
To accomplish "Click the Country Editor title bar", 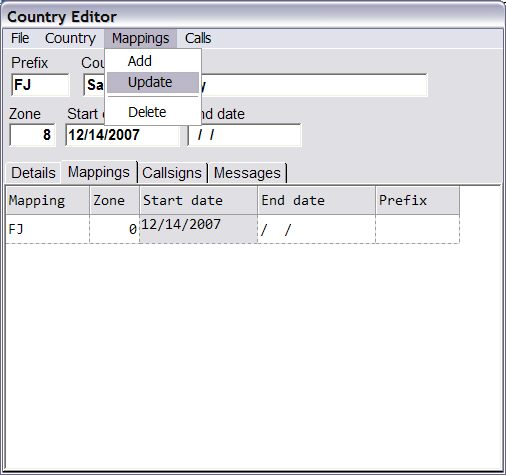I will coord(253,17).
